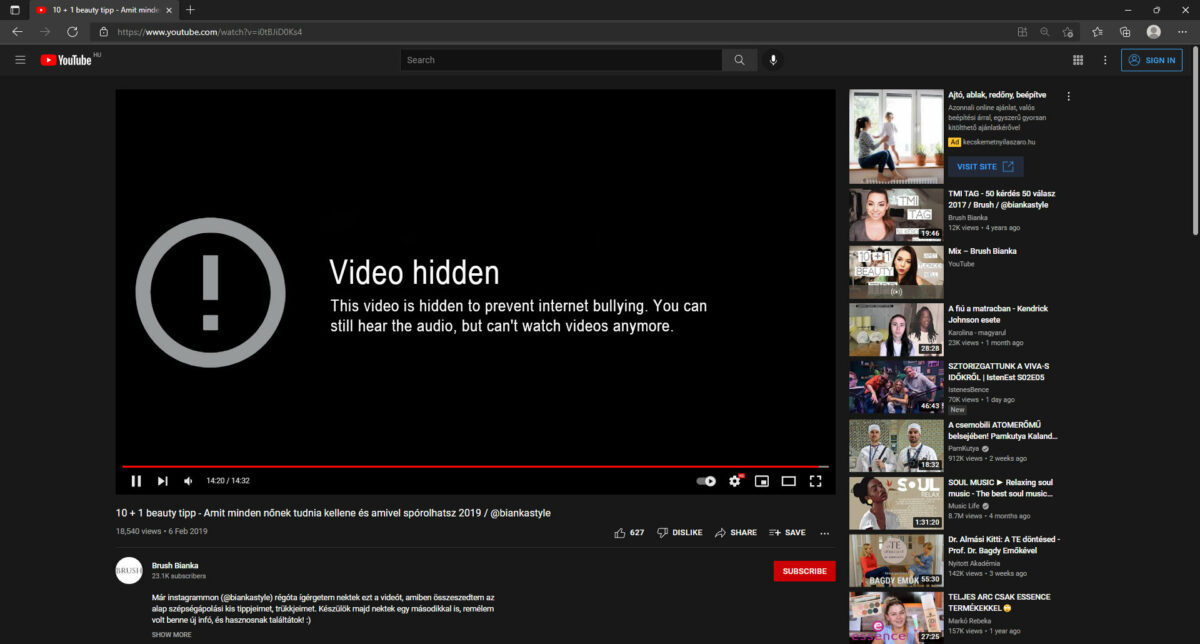This screenshot has width=1200, height=644.
Task: Open the video's more actions menu
Action: (824, 532)
